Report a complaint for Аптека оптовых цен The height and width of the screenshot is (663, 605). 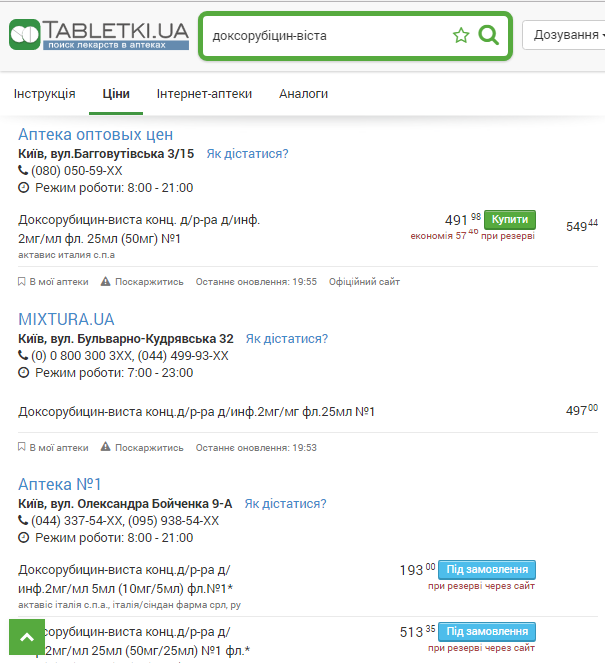pyautogui.click(x=142, y=282)
